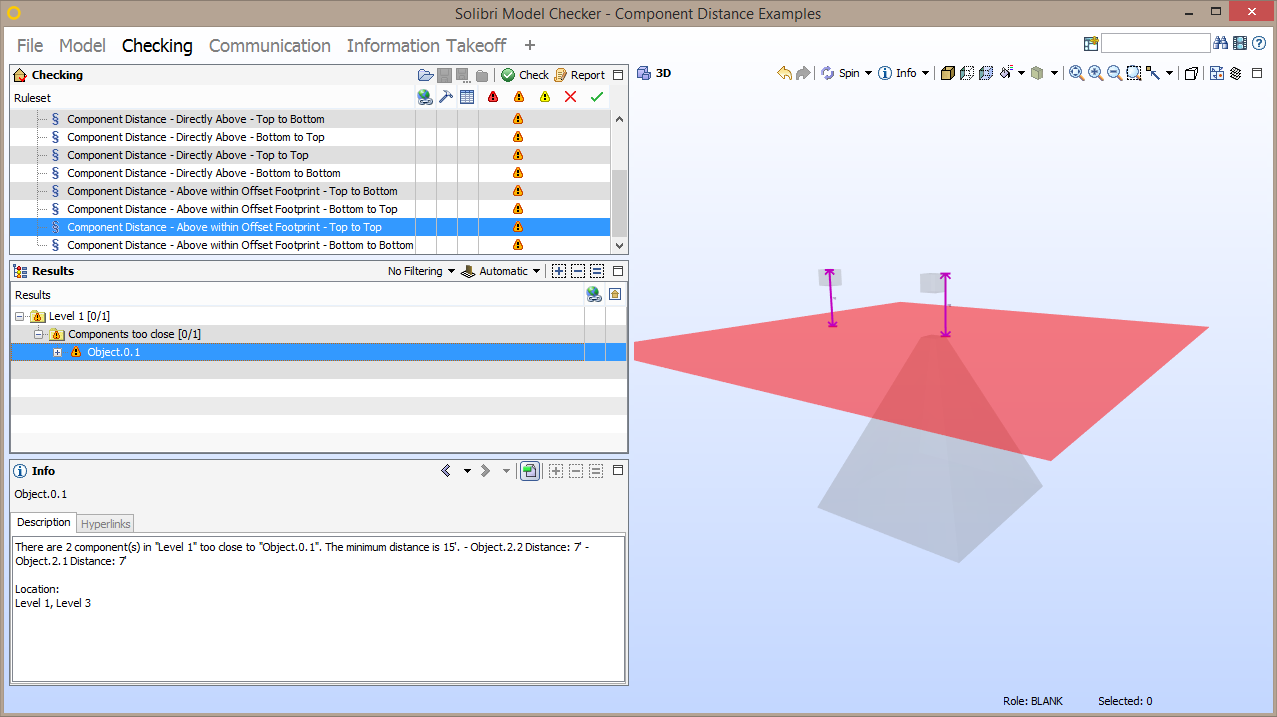Click the solid box rendering icon
Image resolution: width=1277 pixels, height=717 pixels.
(x=948, y=73)
